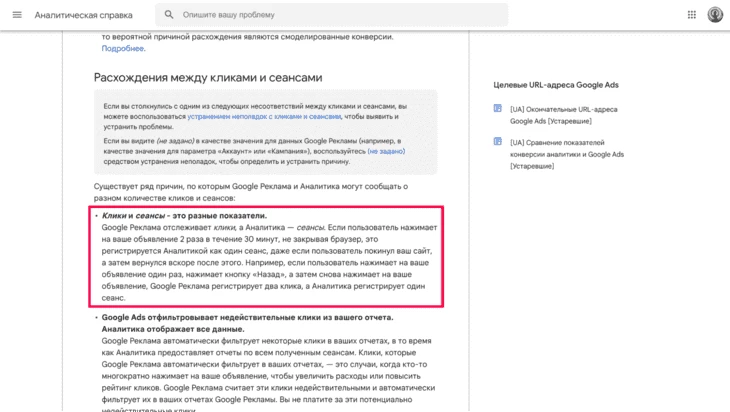Open the hamburger main menu
Viewport: 730px width, 412px height.
[17, 15]
